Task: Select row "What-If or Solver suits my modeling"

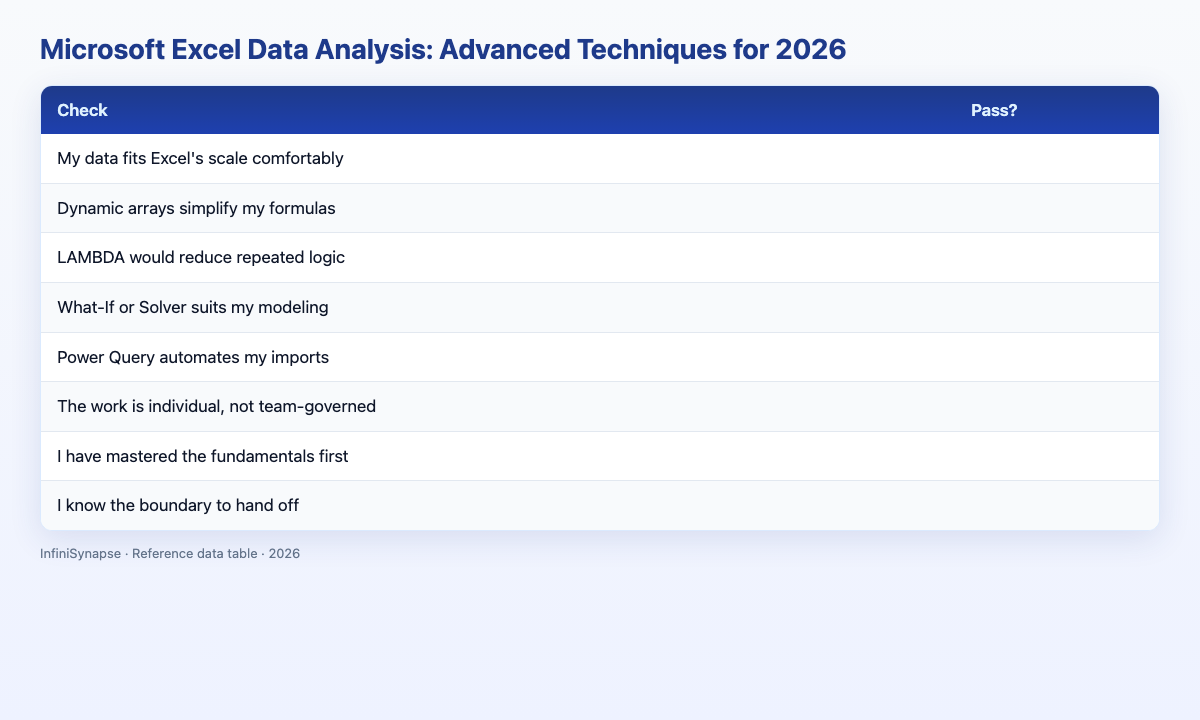Action: pyautogui.click(x=600, y=307)
